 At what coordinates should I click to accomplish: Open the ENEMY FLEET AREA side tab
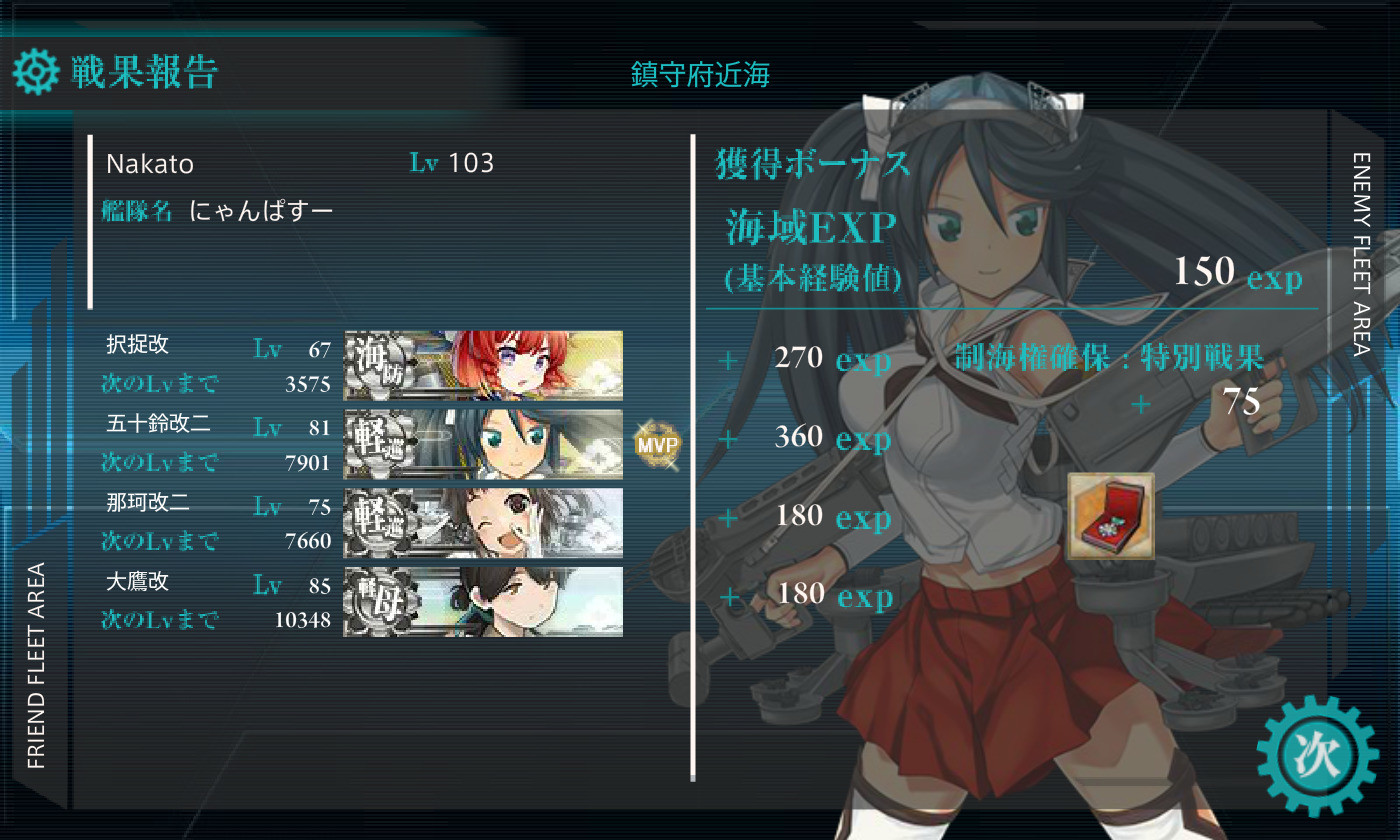[1361, 254]
